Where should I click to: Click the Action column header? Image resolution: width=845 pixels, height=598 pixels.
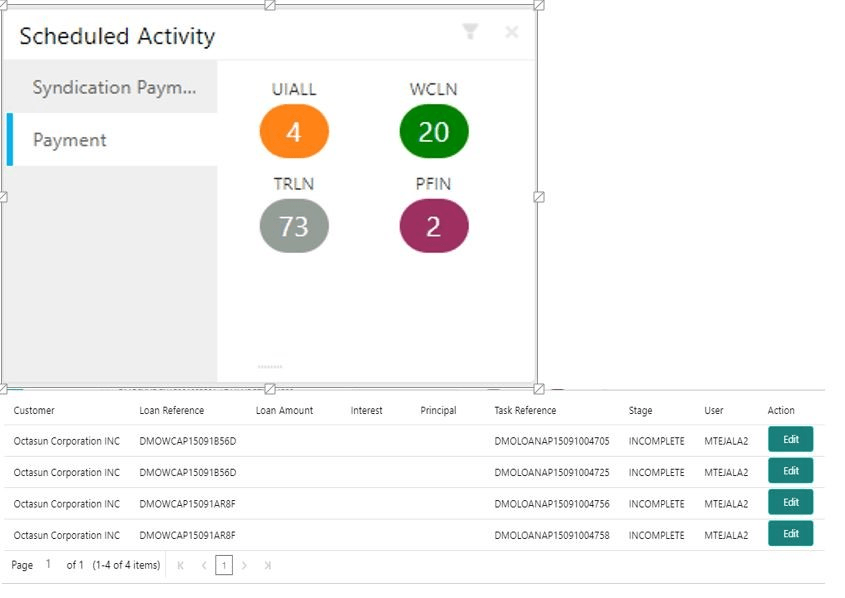781,411
